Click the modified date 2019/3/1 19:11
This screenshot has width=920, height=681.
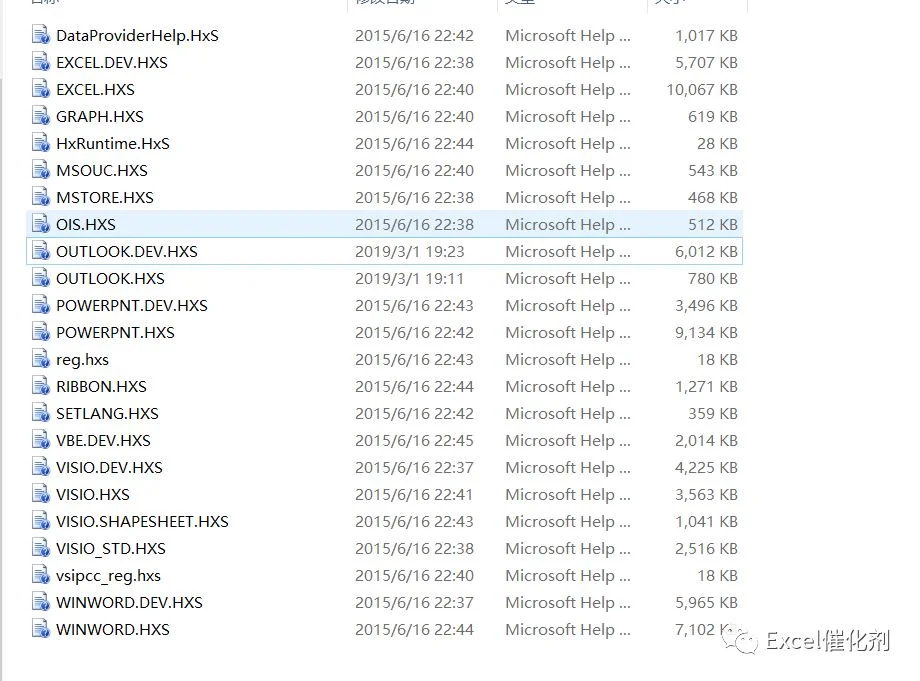click(410, 279)
